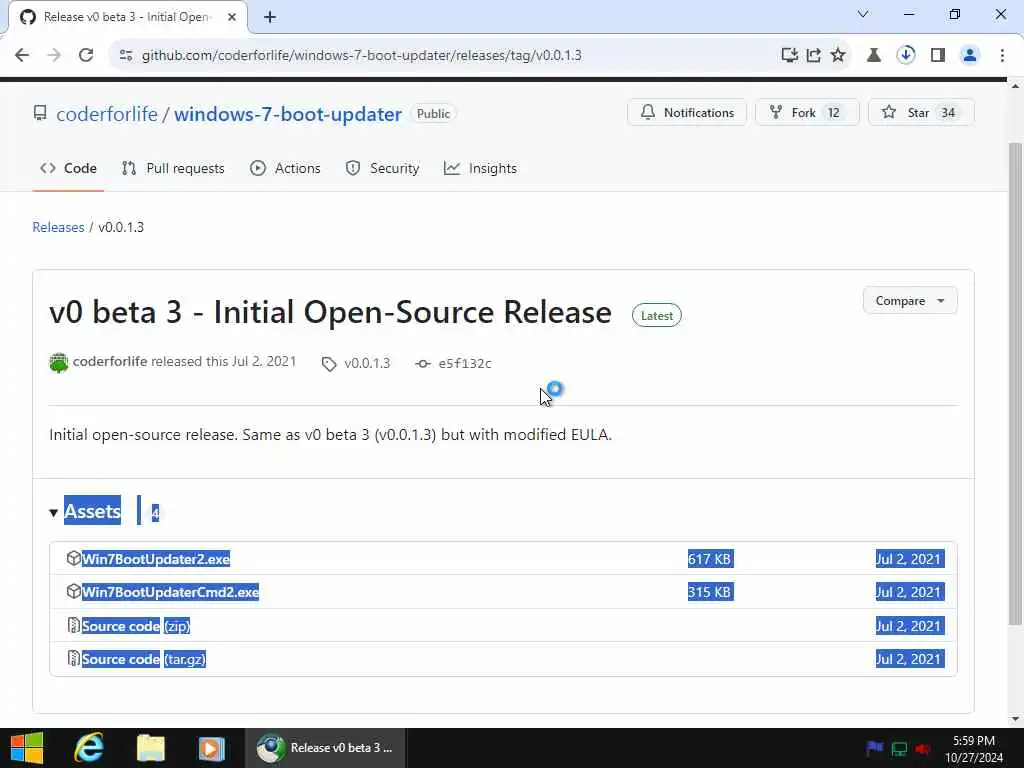The image size is (1024, 768).
Task: Click the network tray icon
Action: [899, 749]
